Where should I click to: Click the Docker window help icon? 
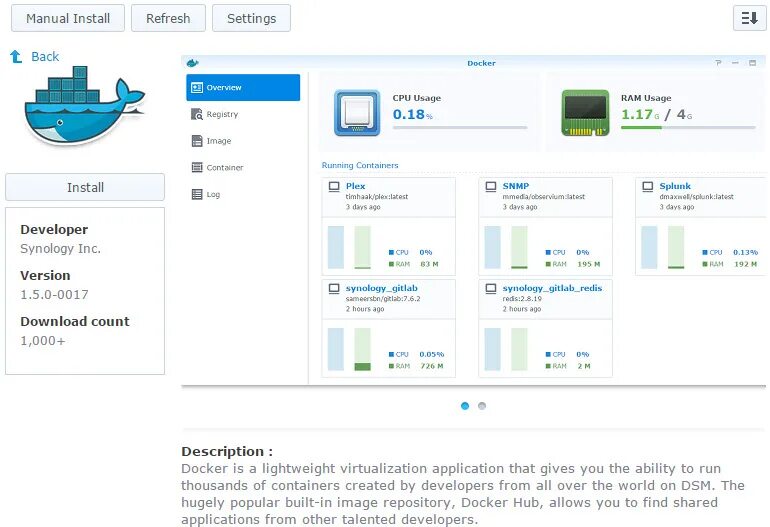(718, 63)
